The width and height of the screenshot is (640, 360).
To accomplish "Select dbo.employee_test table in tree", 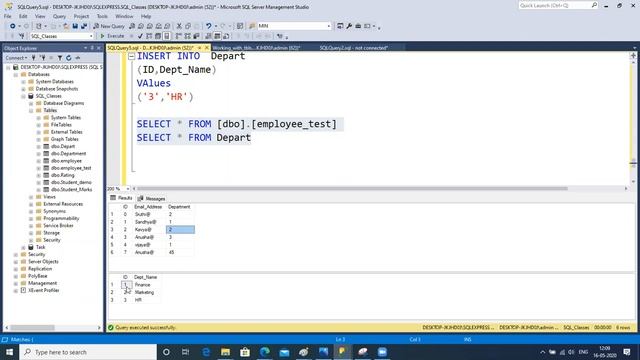I will coord(71,168).
